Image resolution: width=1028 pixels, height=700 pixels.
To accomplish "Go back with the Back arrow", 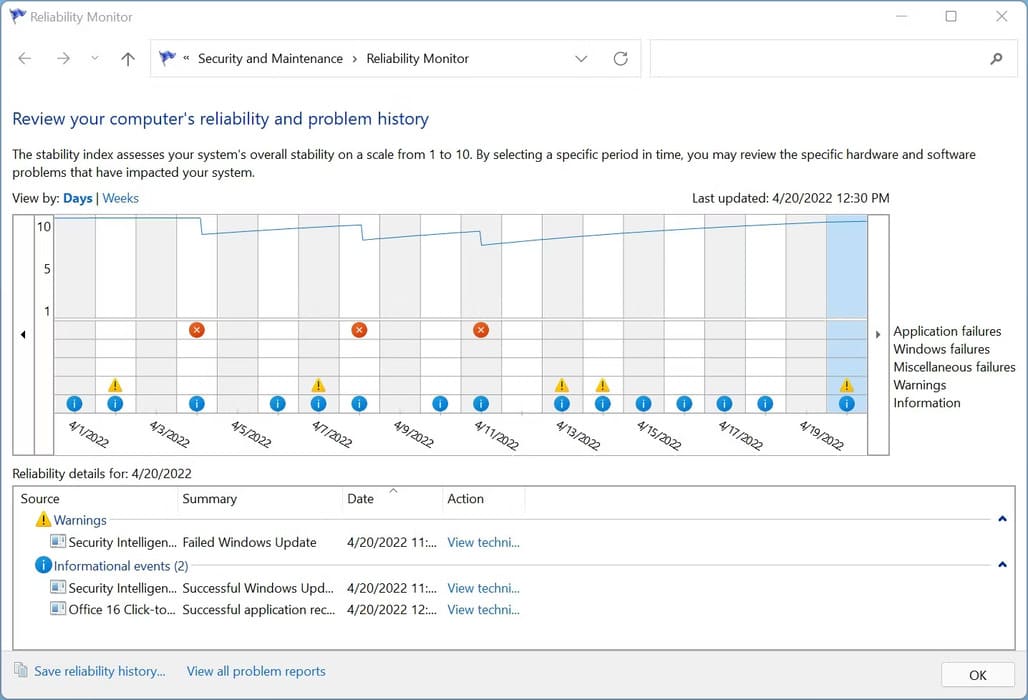I will [25, 58].
